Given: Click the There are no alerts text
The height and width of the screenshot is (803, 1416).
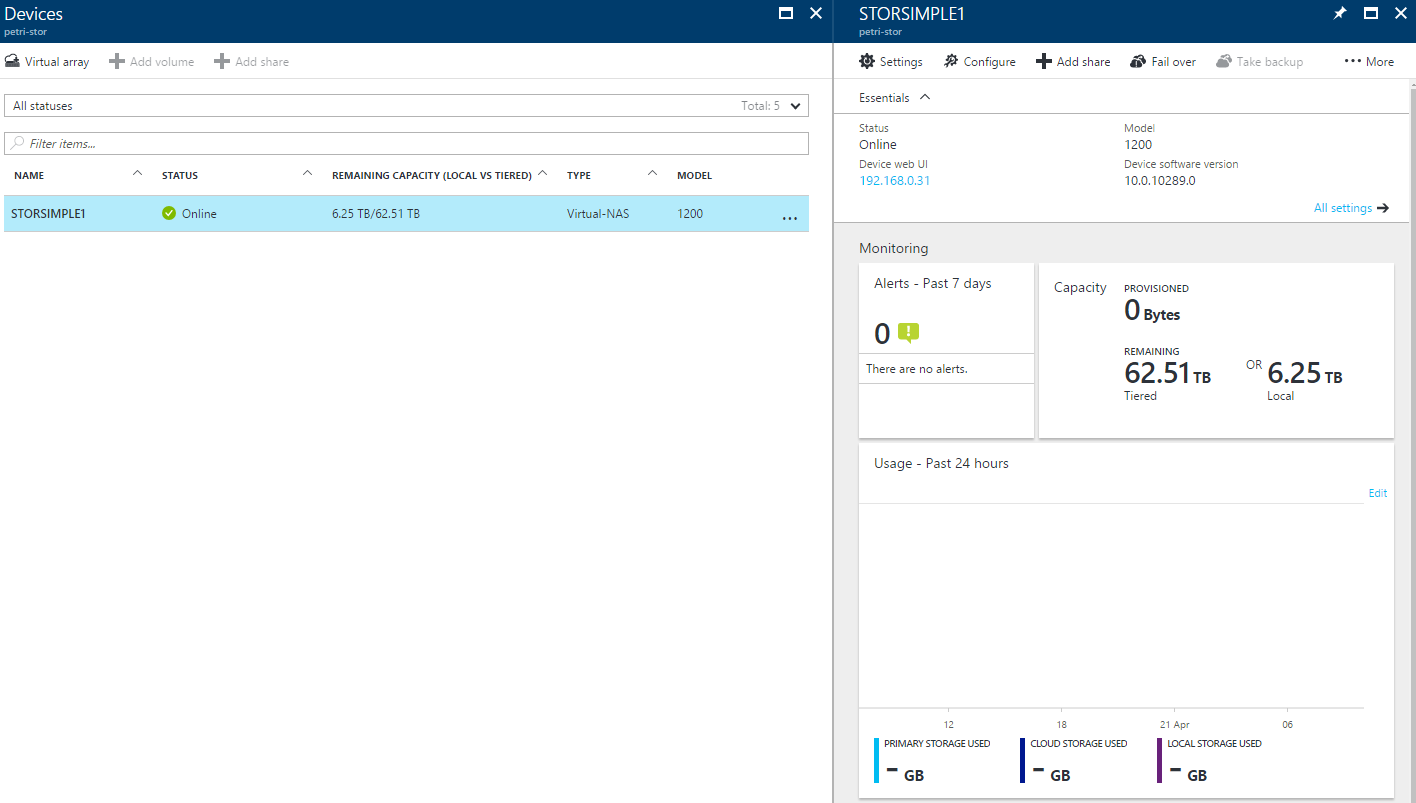Looking at the screenshot, I should pos(917,369).
